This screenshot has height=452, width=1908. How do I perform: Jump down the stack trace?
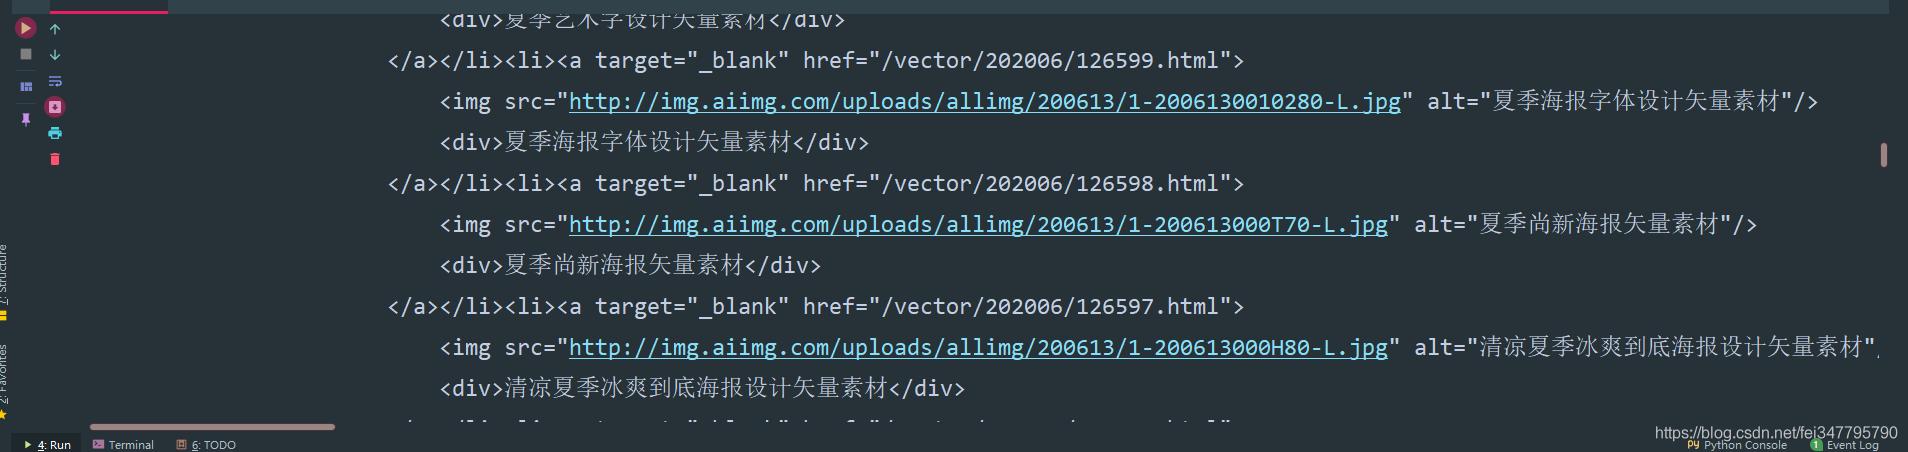tap(55, 55)
